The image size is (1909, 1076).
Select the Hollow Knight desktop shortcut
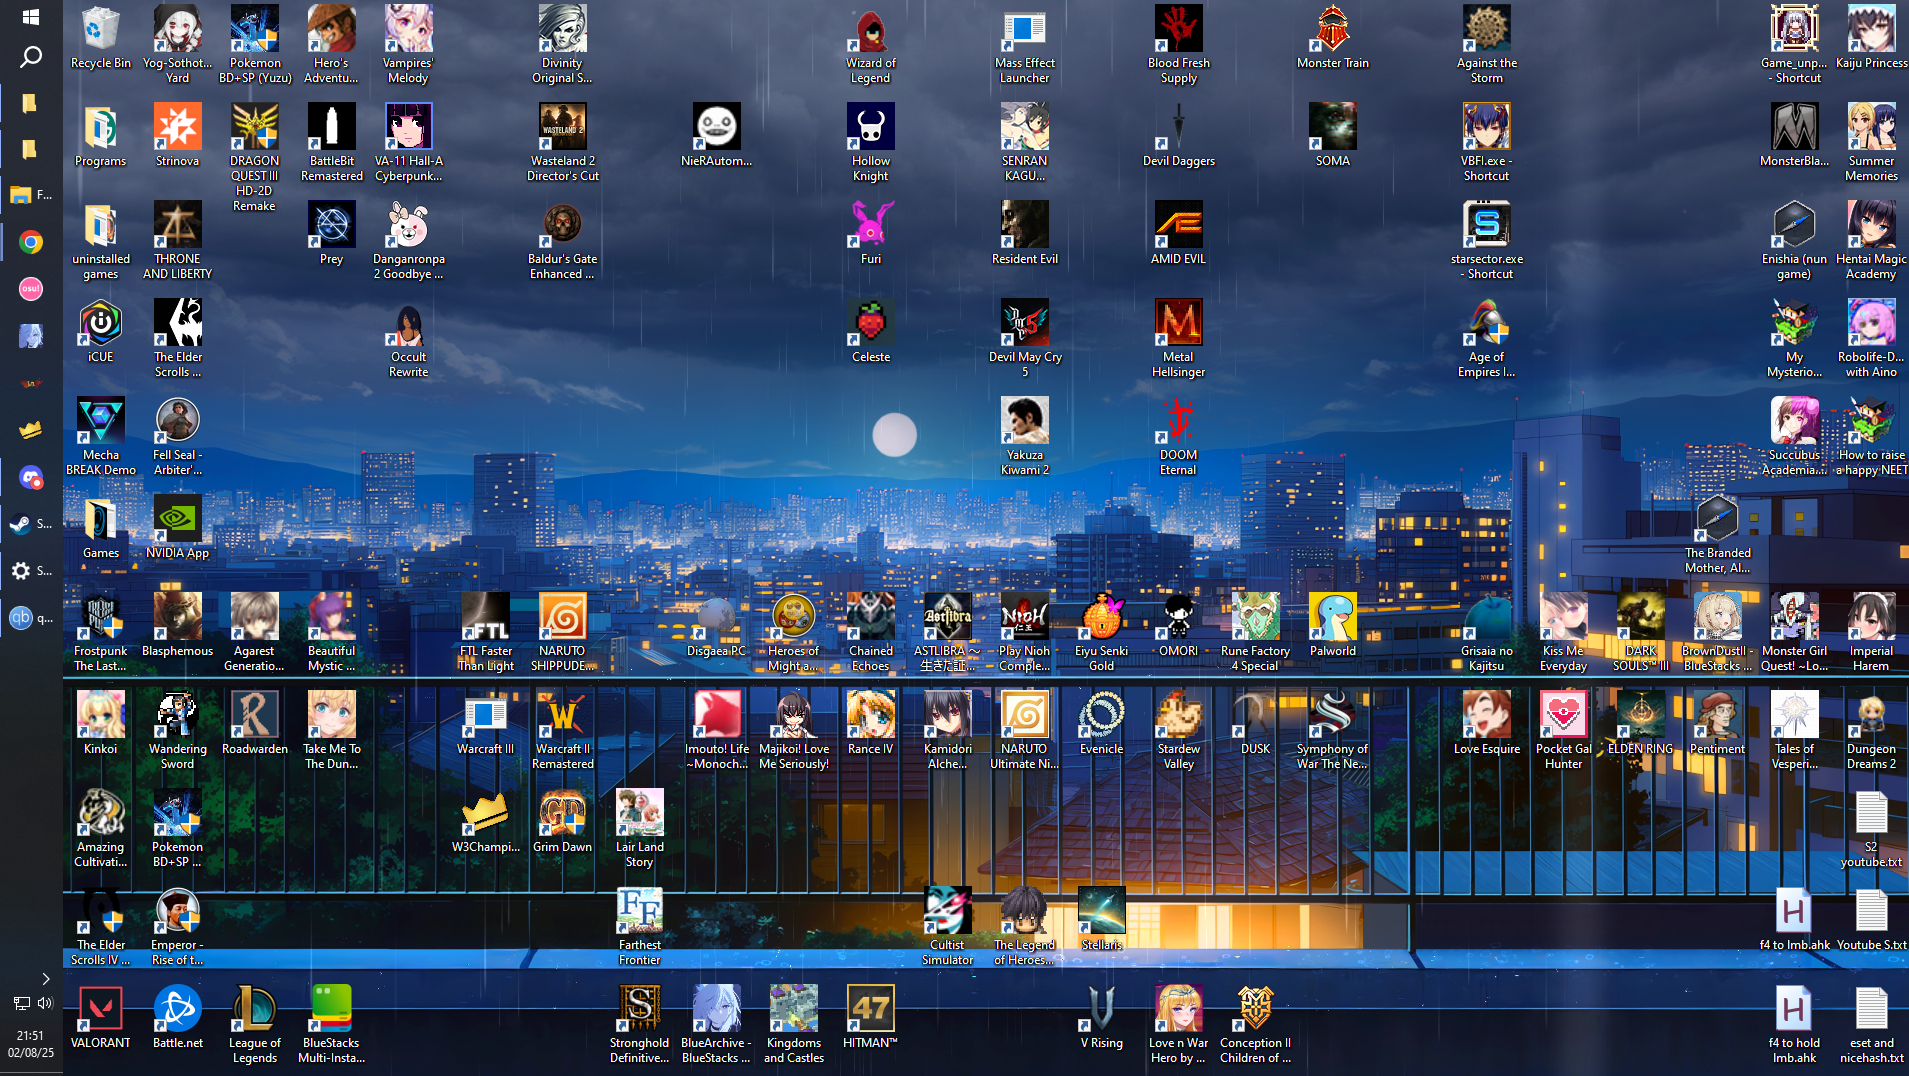[870, 143]
